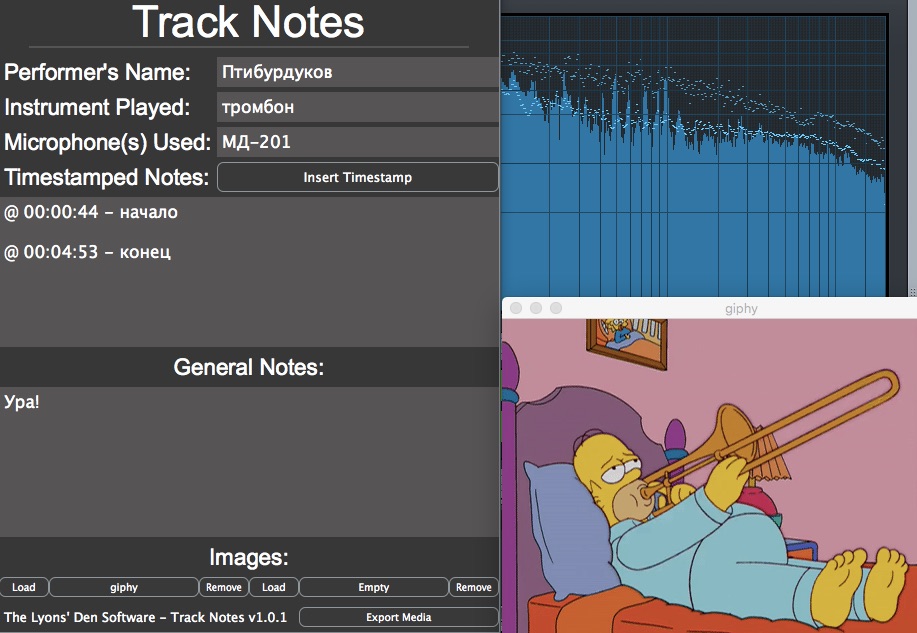Click the spectrum analyzer graph display
The height and width of the screenshot is (633, 917).
694,156
